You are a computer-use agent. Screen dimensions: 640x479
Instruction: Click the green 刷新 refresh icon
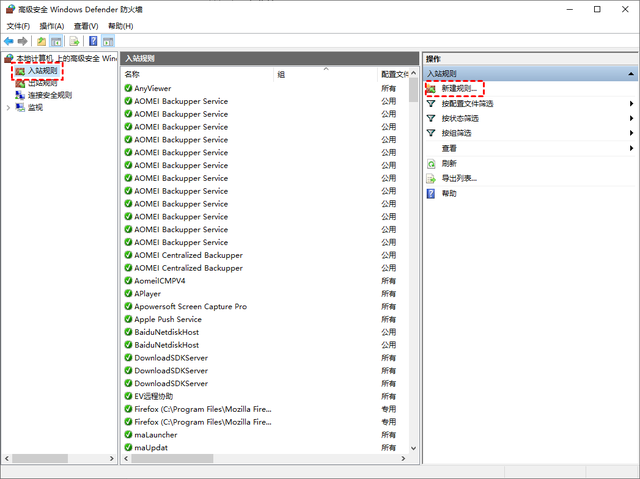[x=431, y=164]
